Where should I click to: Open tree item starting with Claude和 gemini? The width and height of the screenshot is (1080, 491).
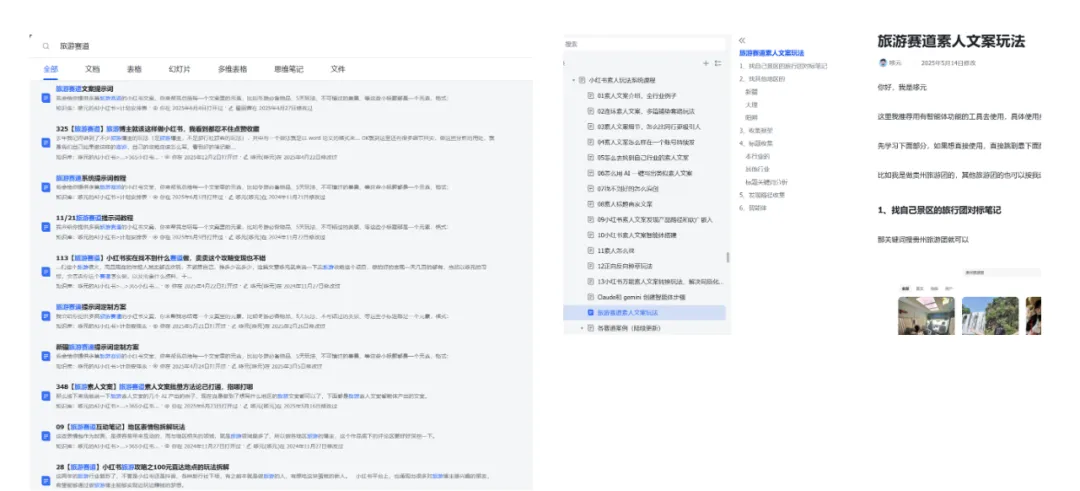641,297
